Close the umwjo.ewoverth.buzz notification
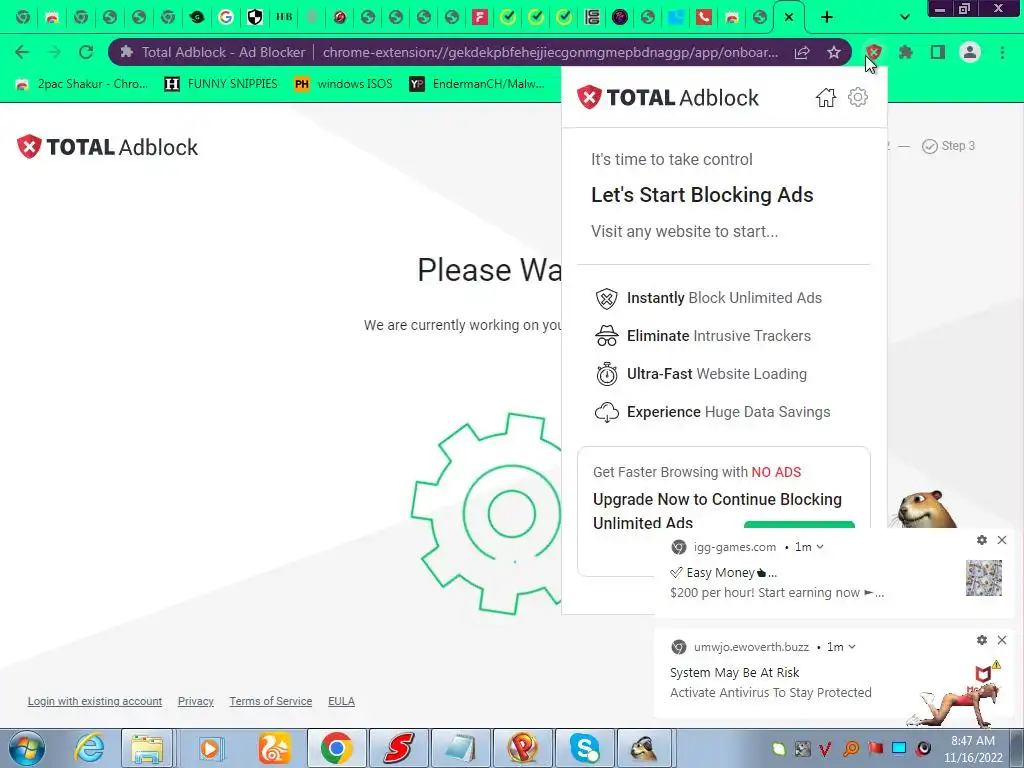Screen dimensions: 1024x768 1002,640
